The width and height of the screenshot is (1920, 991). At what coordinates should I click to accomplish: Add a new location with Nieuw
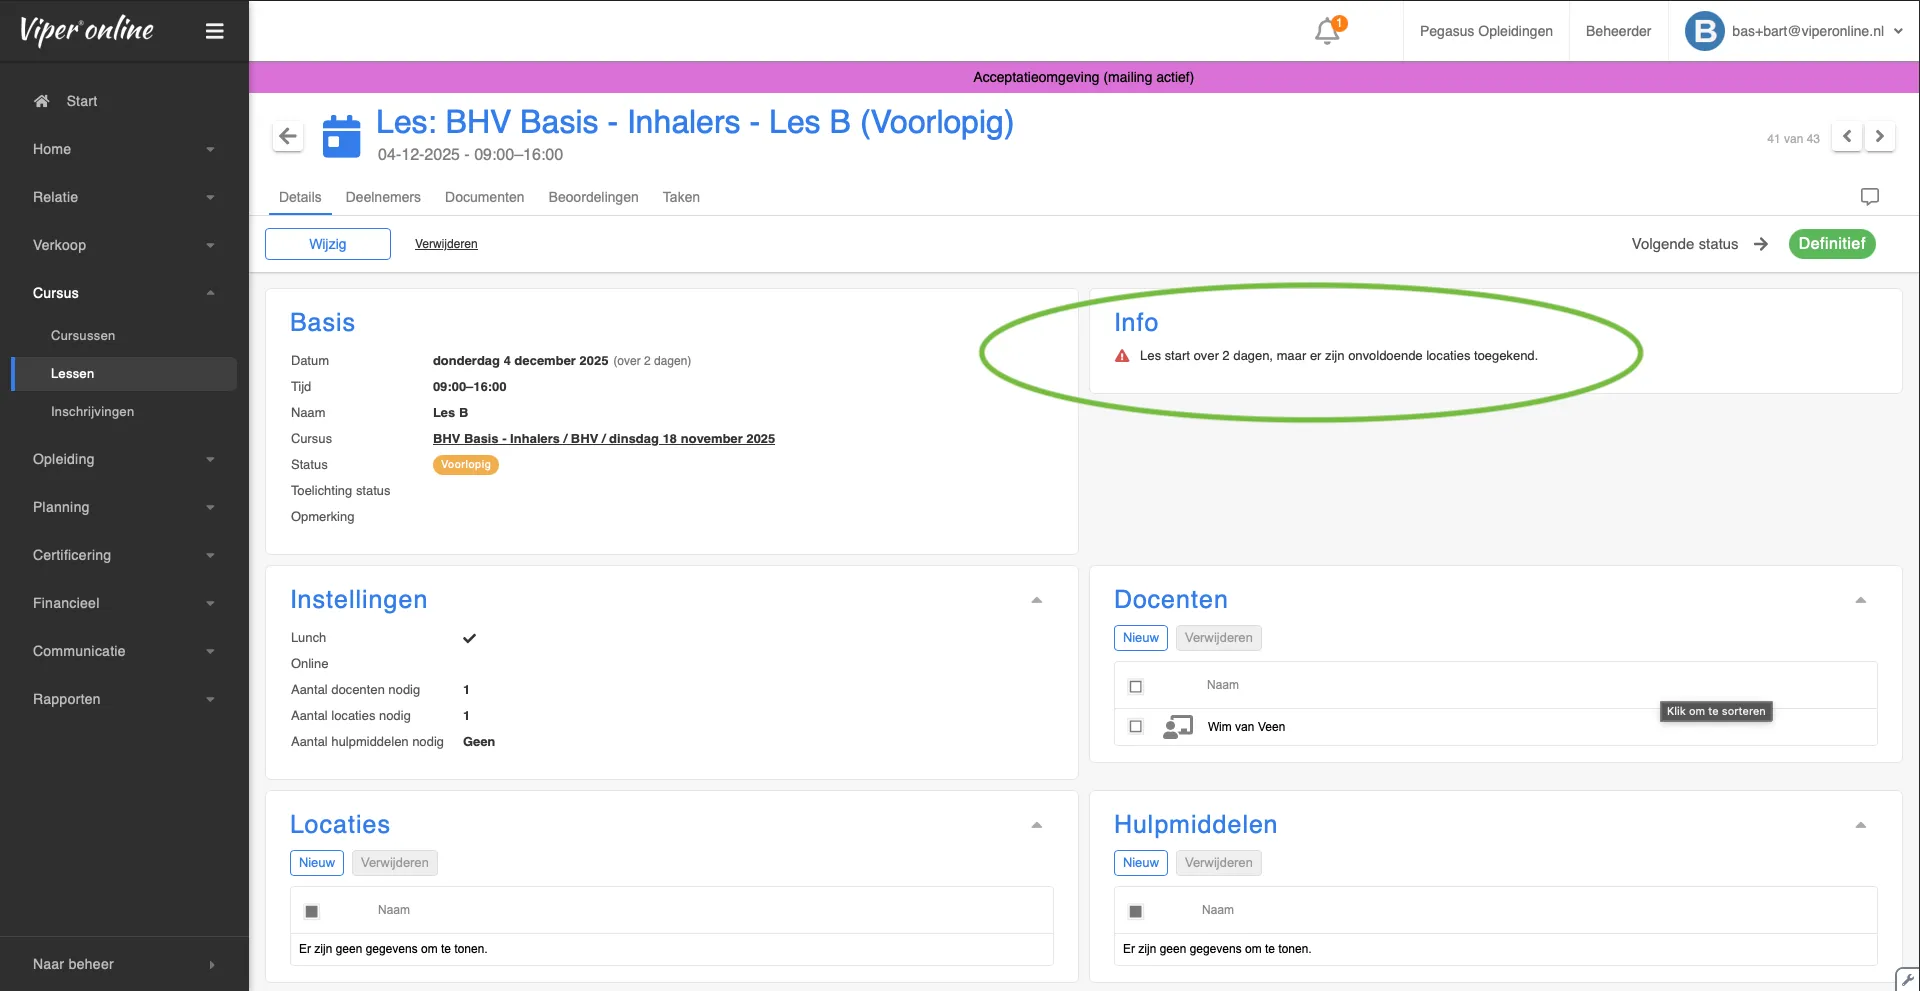click(x=317, y=863)
